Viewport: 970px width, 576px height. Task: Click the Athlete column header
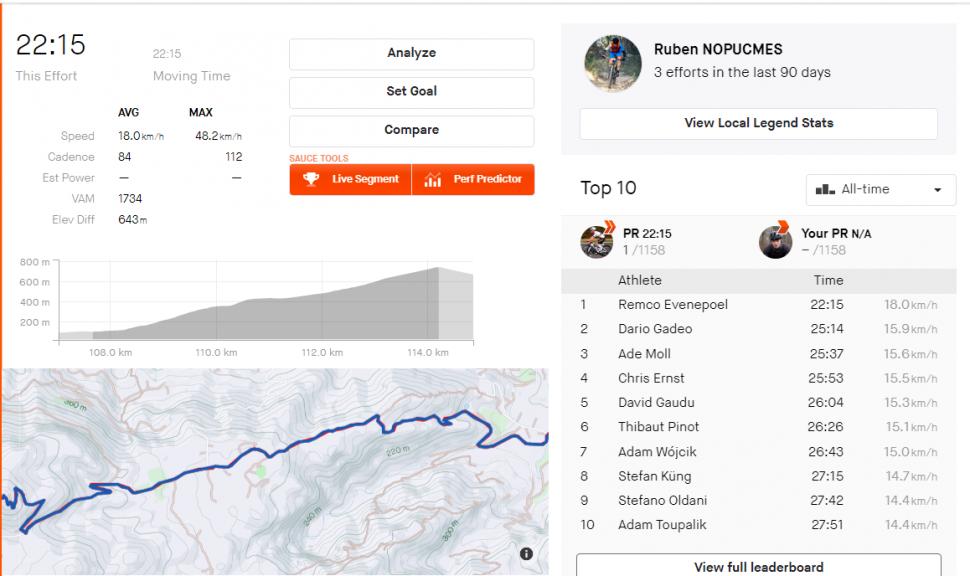click(x=640, y=280)
